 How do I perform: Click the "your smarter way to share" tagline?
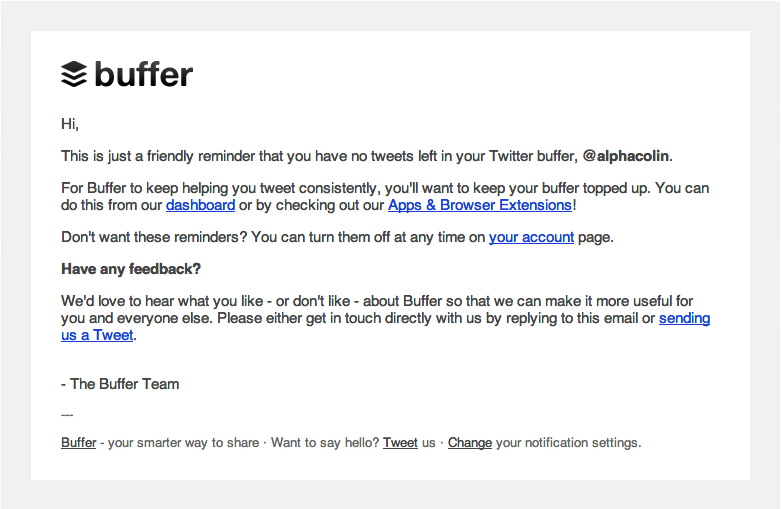pyautogui.click(x=183, y=443)
